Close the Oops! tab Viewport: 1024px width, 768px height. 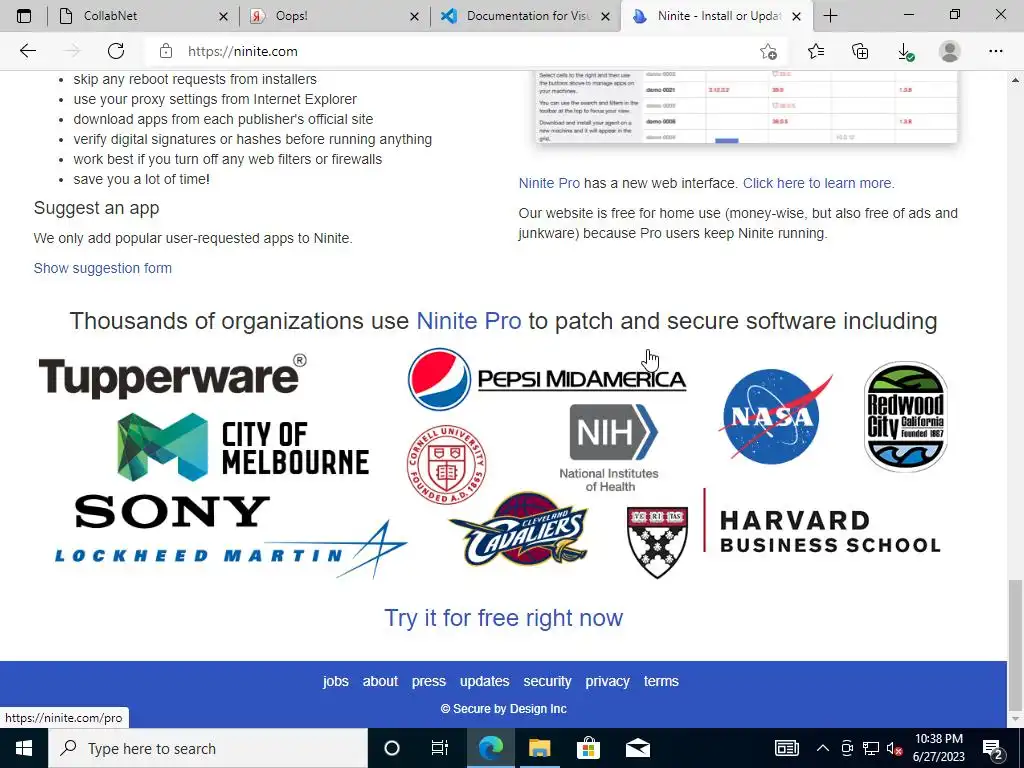(414, 16)
